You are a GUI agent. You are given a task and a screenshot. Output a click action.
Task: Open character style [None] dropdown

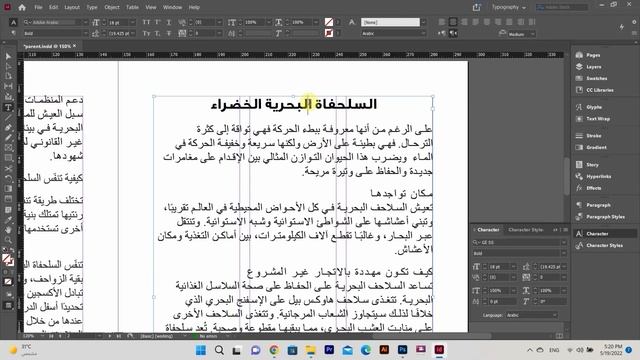423,22
